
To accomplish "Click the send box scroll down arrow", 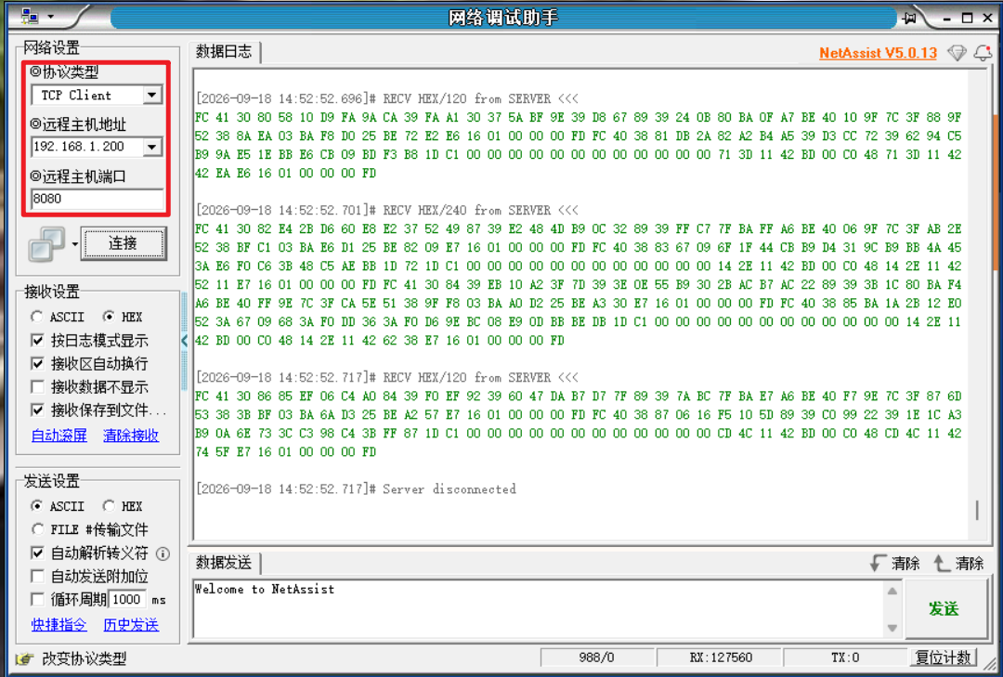I will 892,628.
